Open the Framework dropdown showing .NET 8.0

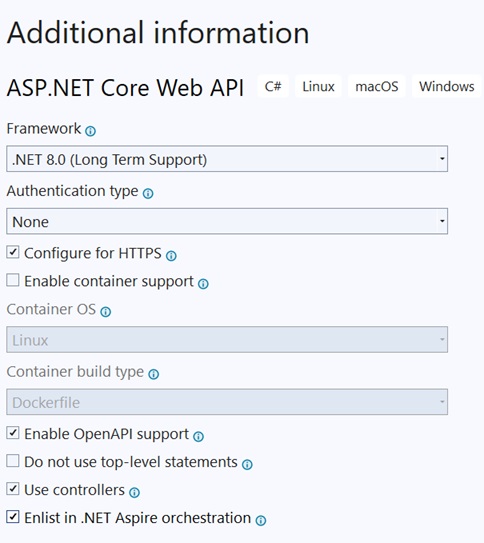[x=227, y=159]
